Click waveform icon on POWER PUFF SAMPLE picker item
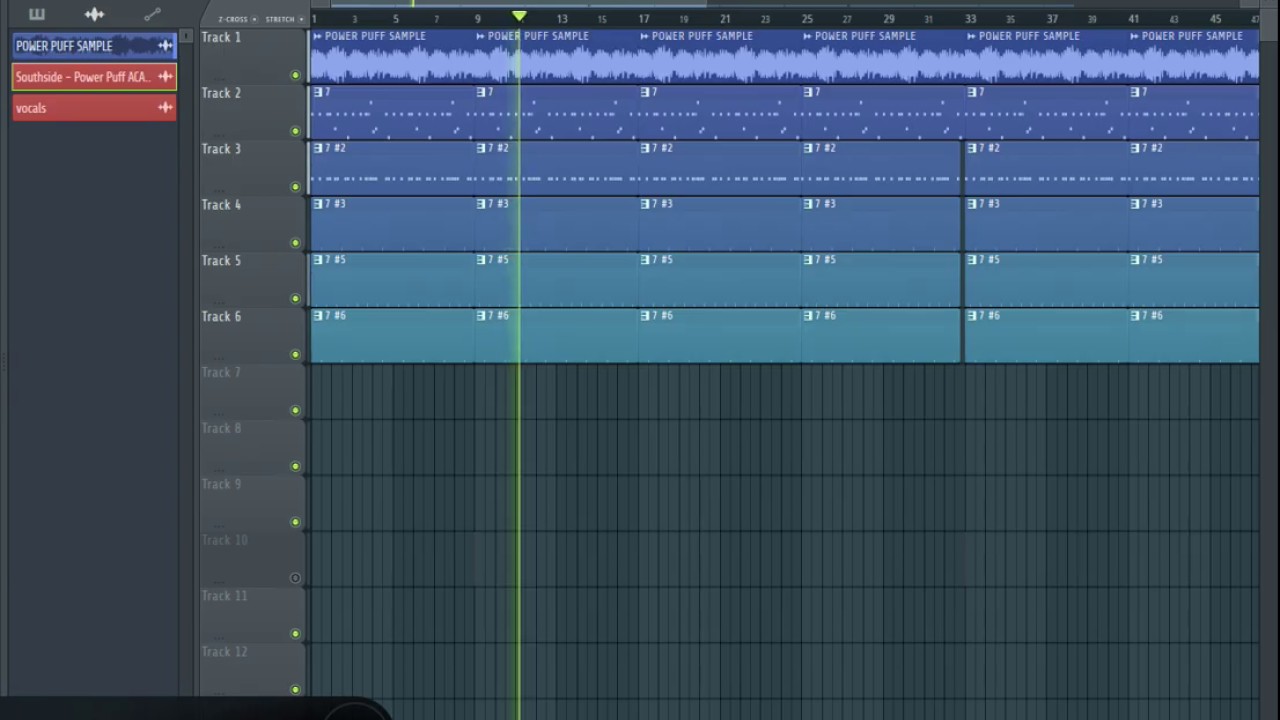 (165, 45)
